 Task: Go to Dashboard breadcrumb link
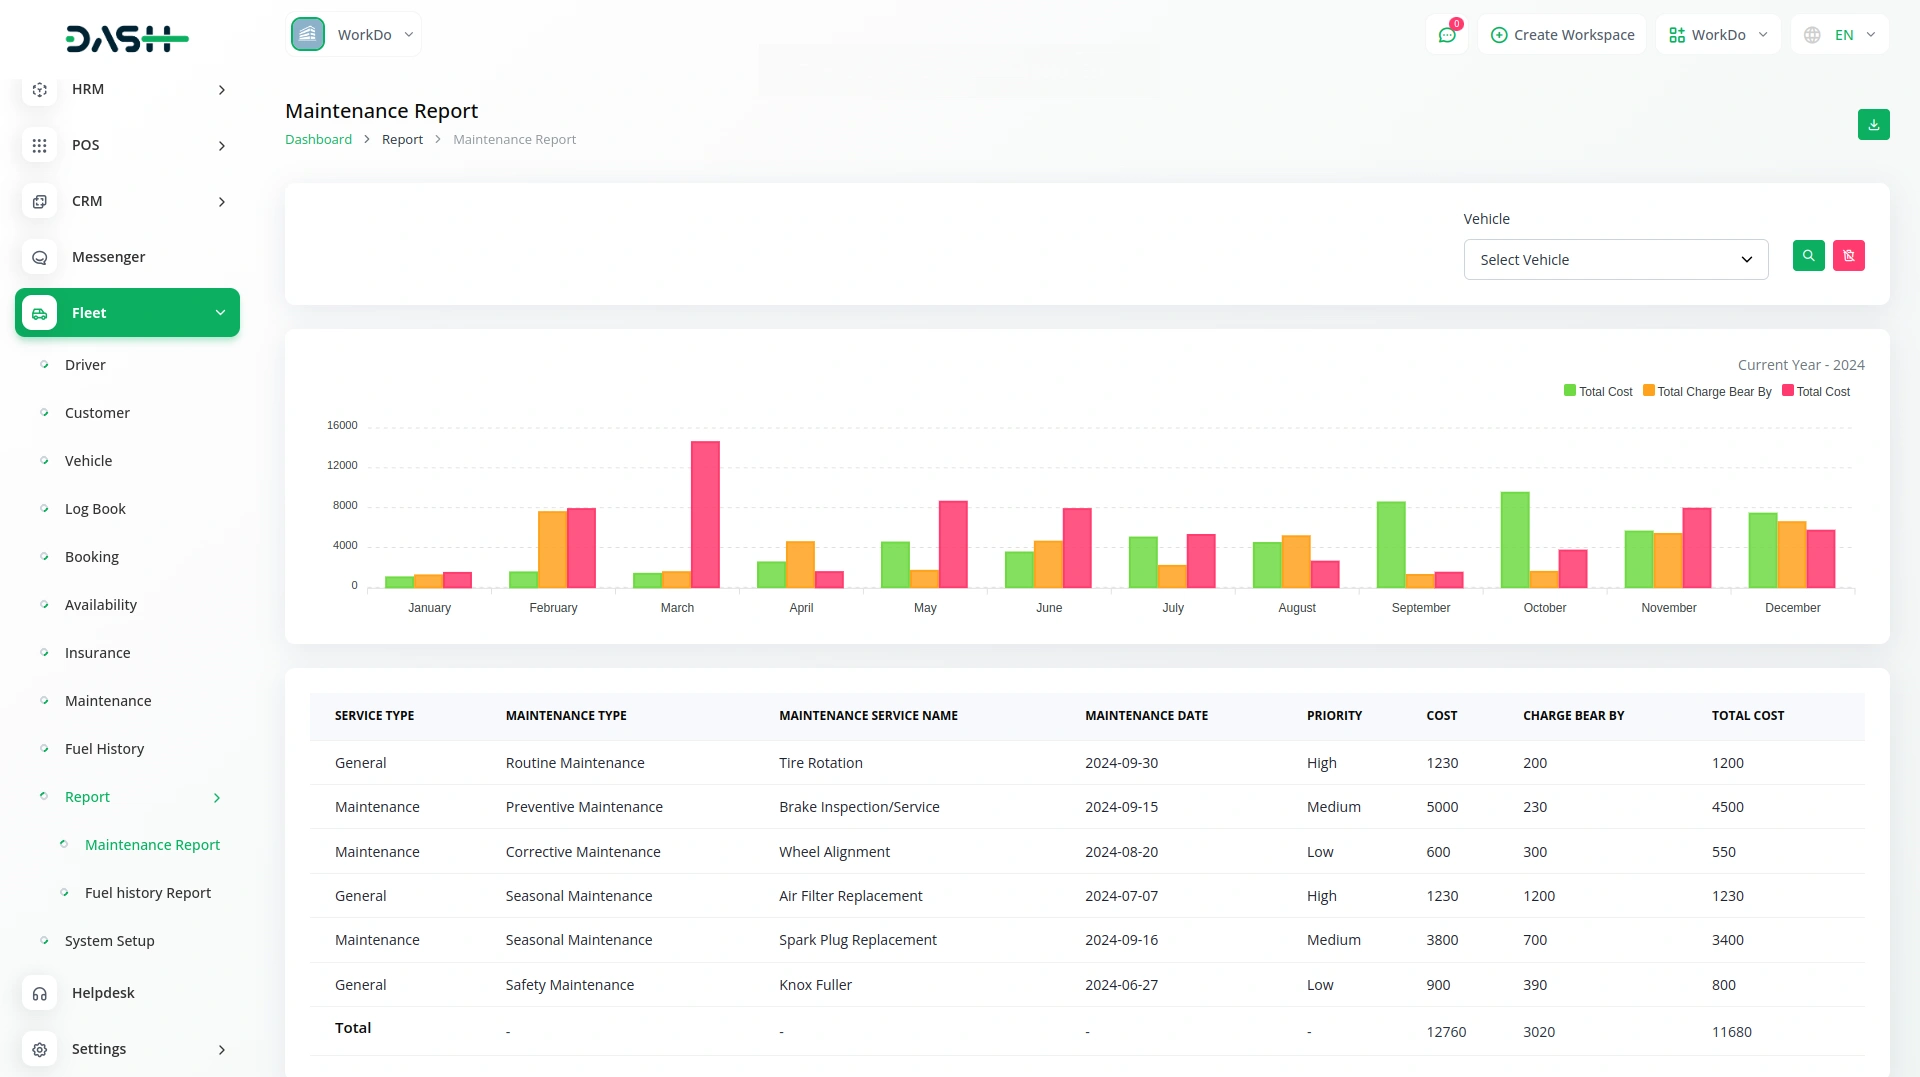coord(318,139)
